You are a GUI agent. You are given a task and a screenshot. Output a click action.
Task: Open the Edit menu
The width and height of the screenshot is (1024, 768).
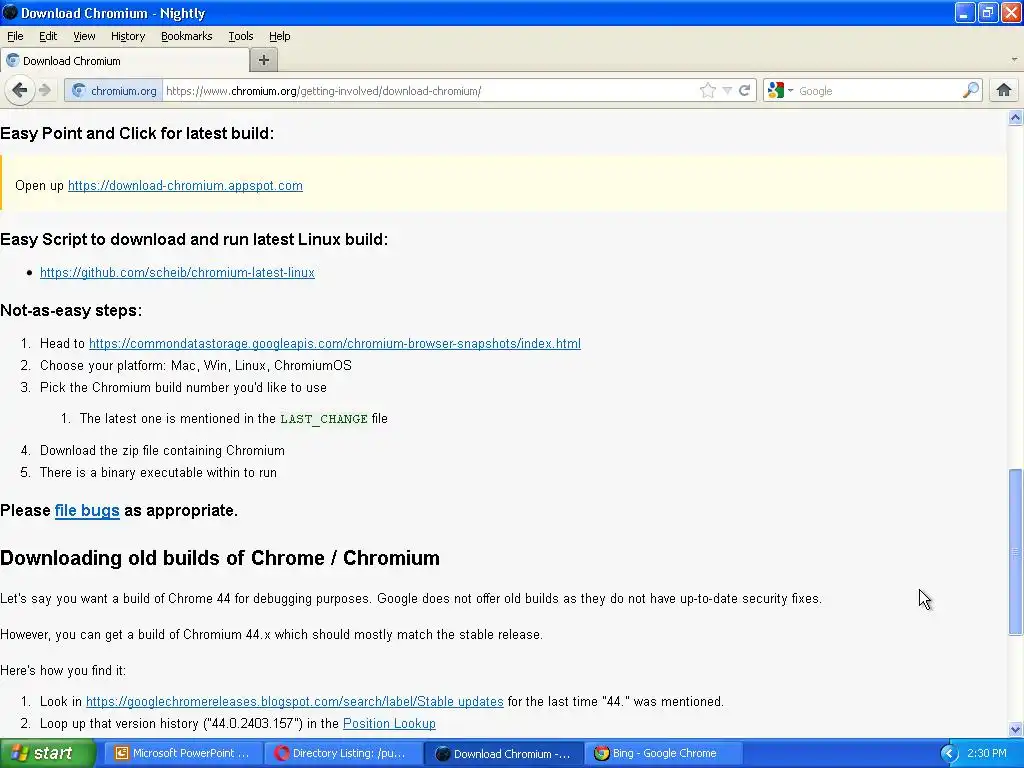(x=48, y=36)
